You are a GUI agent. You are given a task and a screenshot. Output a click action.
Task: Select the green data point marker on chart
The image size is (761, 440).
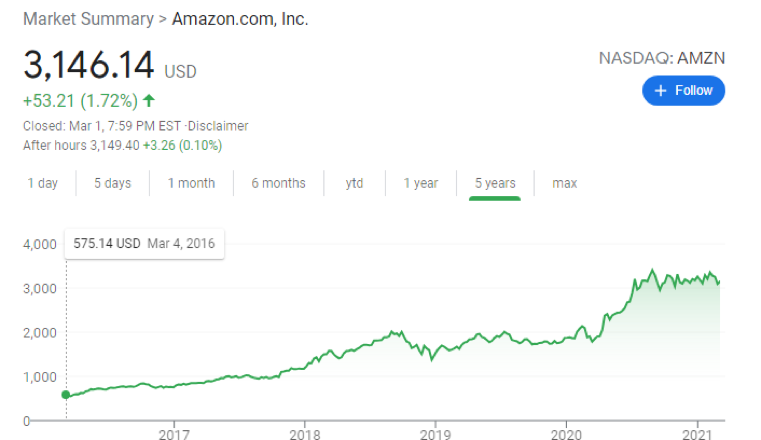pyautogui.click(x=66, y=395)
